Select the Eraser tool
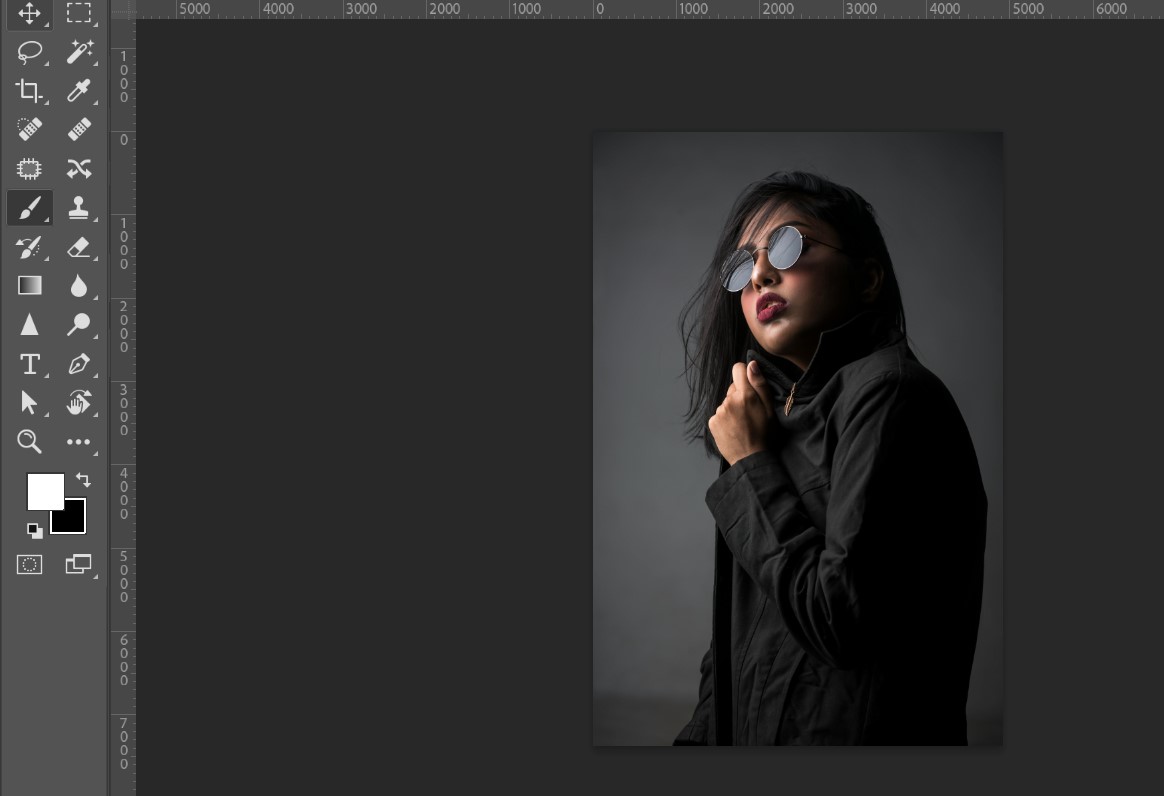Viewport: 1164px width, 796px height. coord(79,247)
